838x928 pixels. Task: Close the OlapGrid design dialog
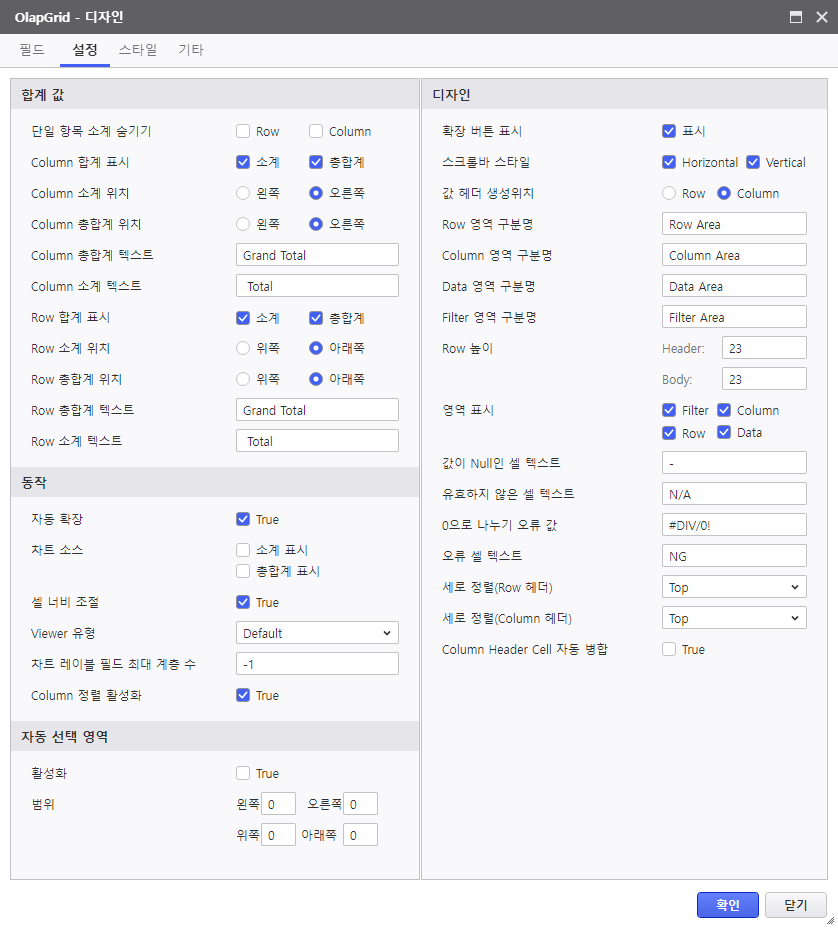(x=821, y=17)
